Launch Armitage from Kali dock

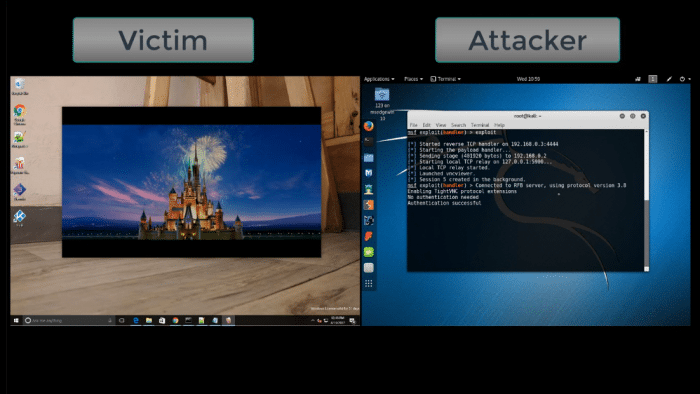369,189
